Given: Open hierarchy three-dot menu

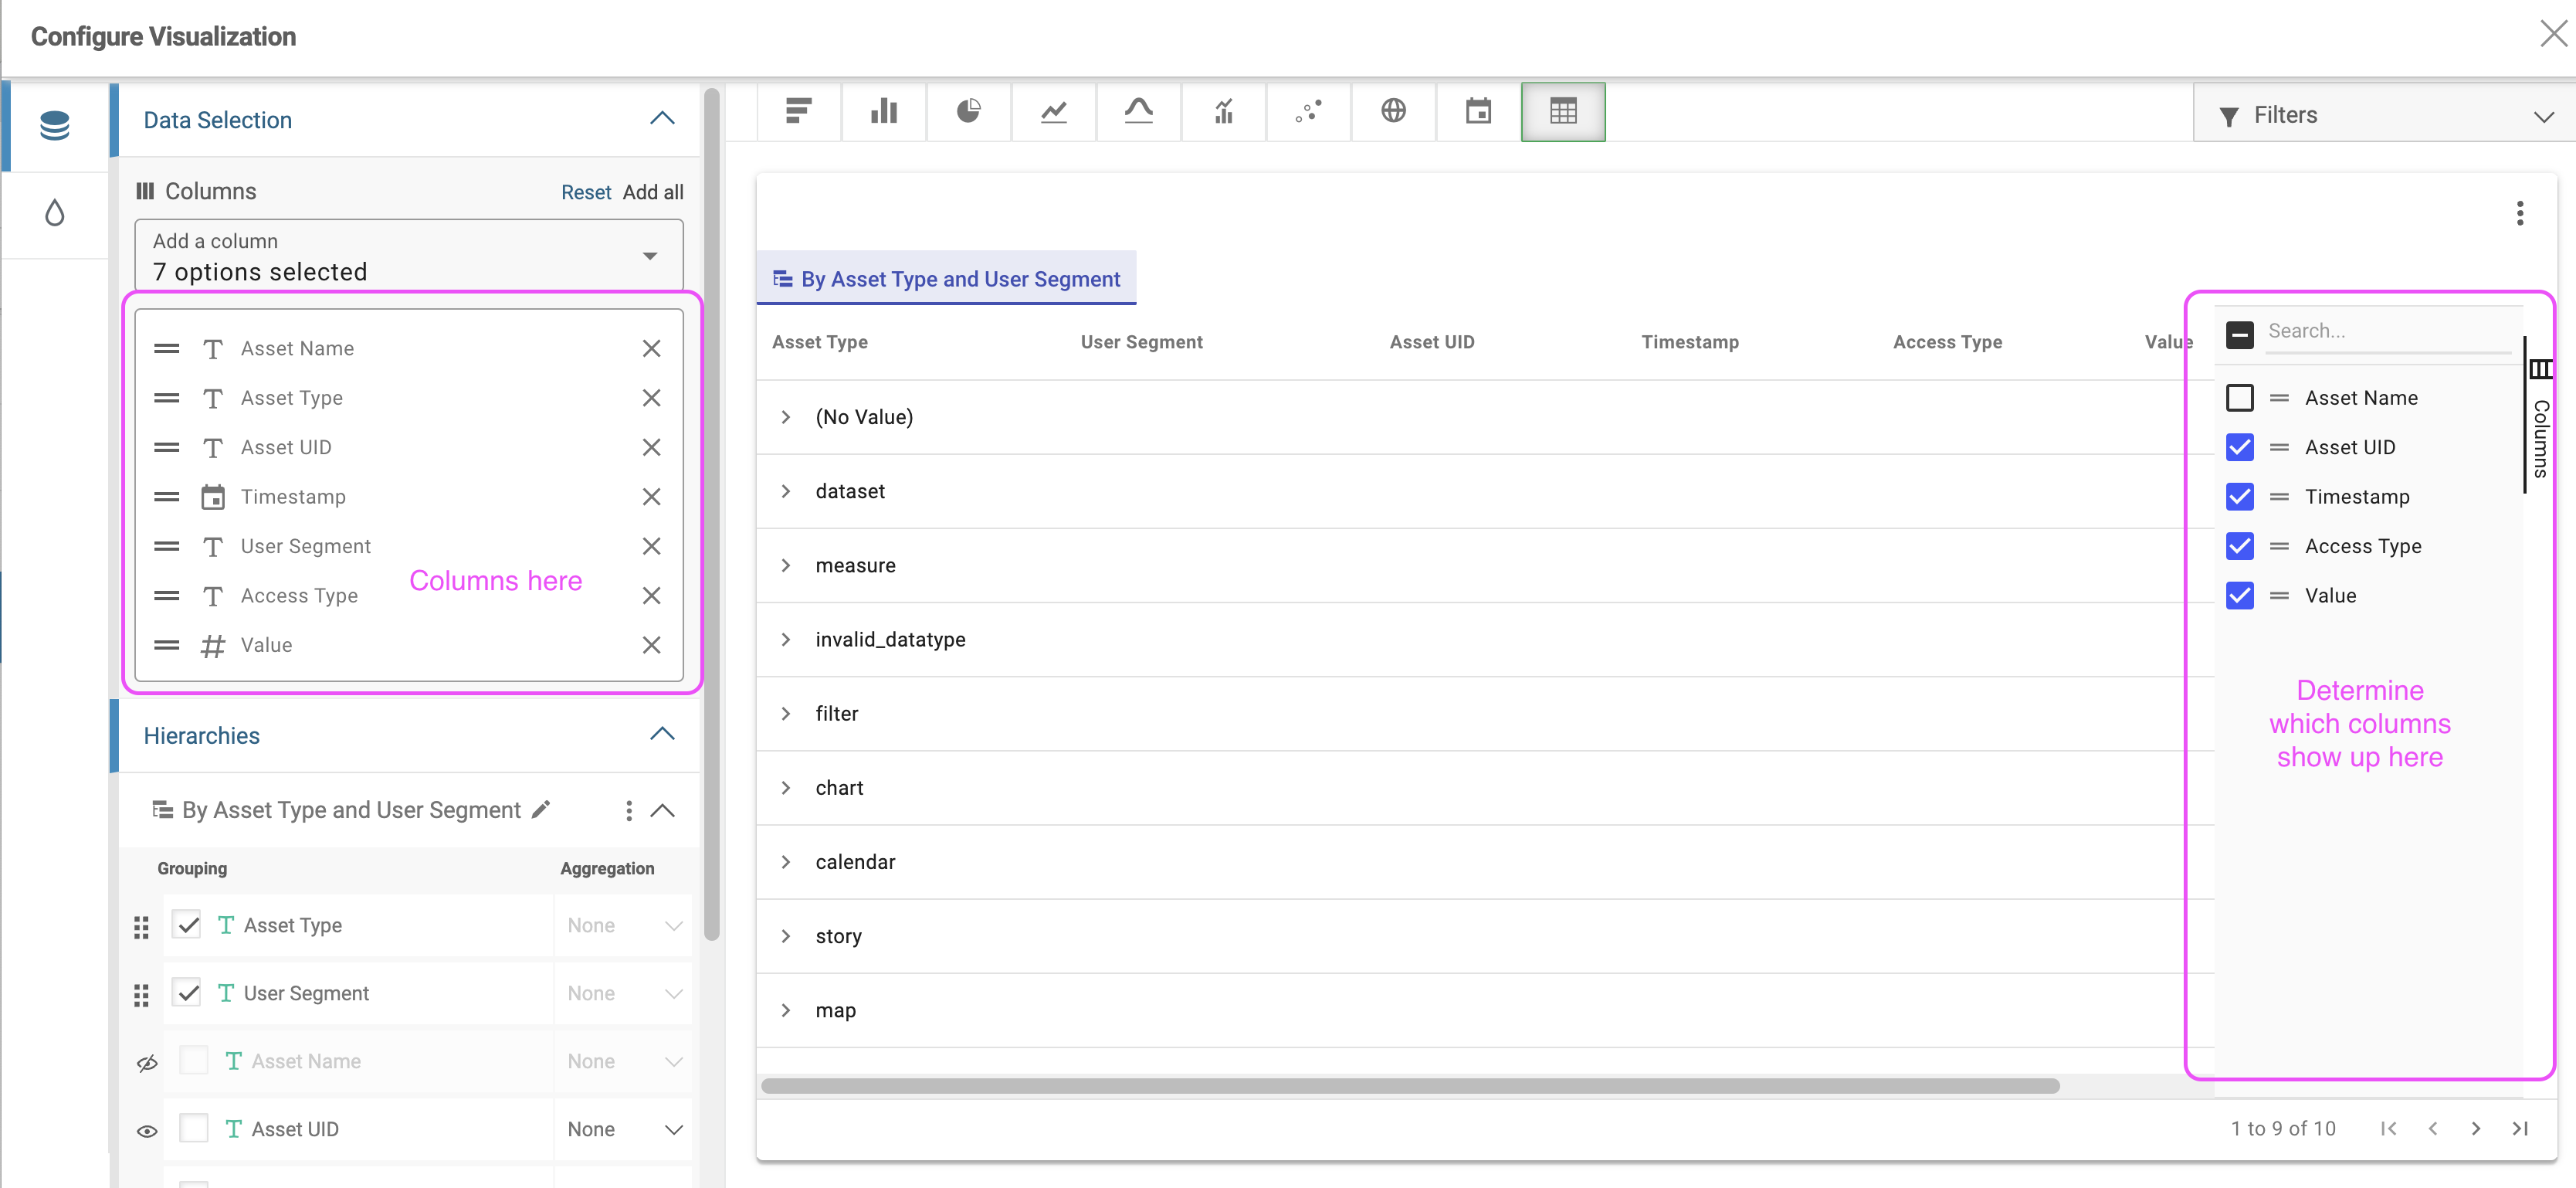Looking at the screenshot, I should click(628, 810).
